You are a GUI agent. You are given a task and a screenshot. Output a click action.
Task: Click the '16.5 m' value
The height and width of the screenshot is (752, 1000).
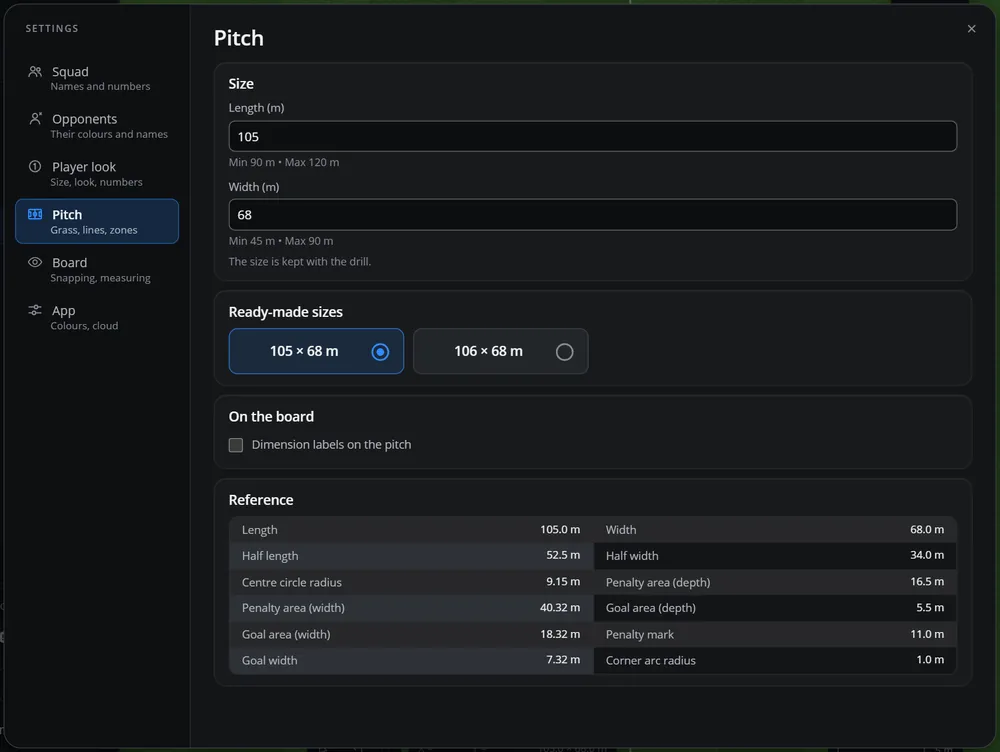[x=927, y=582]
